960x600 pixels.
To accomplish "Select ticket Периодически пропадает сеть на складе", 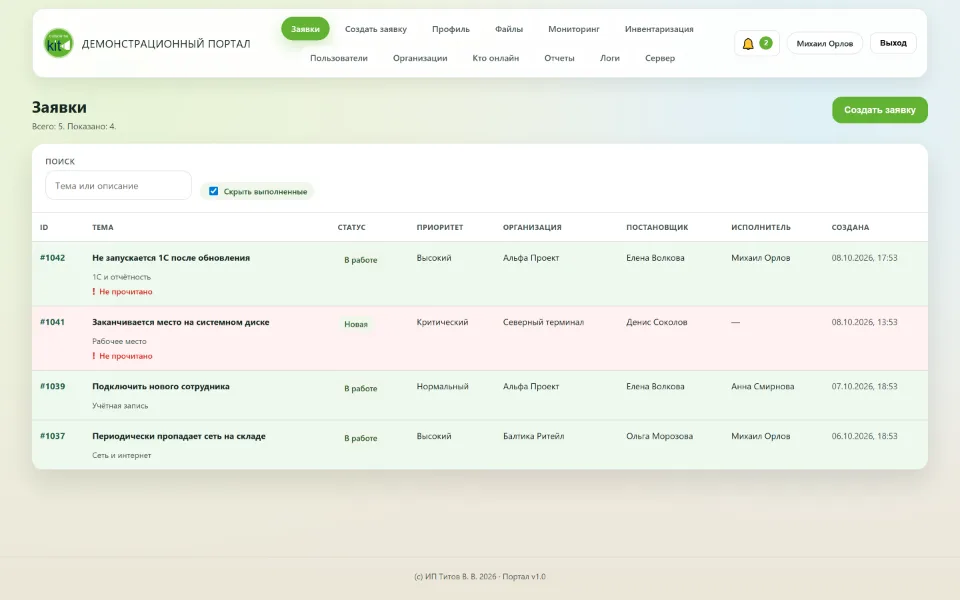I will pos(179,436).
